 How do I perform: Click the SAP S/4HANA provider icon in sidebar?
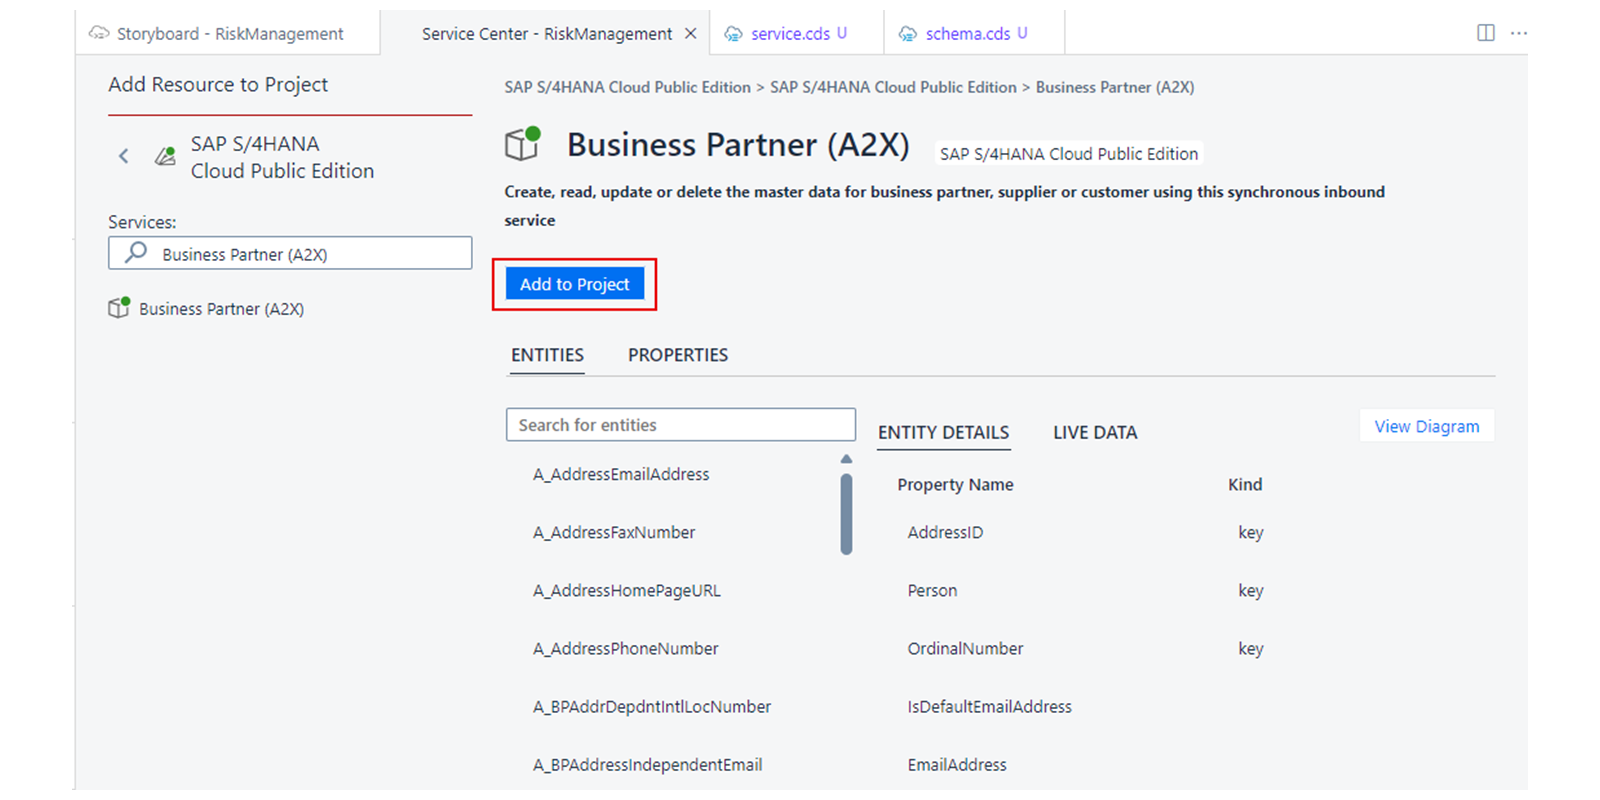tap(165, 156)
